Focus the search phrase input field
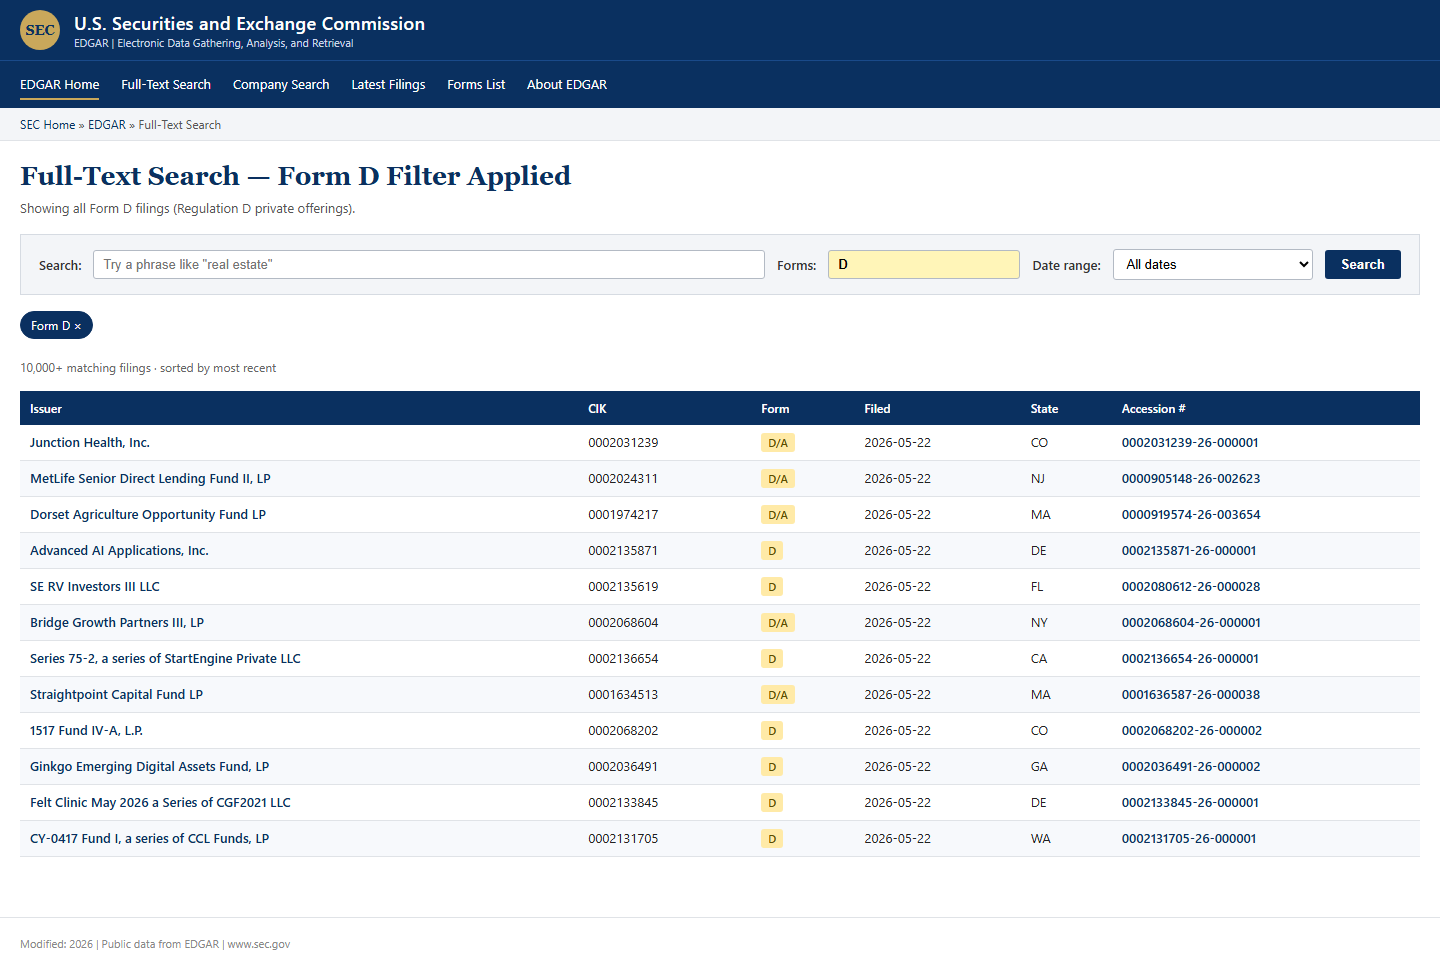 tap(429, 265)
